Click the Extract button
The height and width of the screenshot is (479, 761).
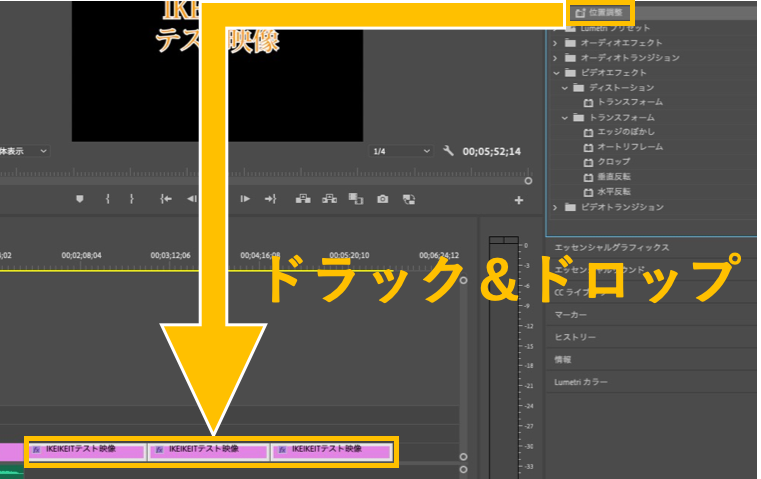[x=330, y=199]
